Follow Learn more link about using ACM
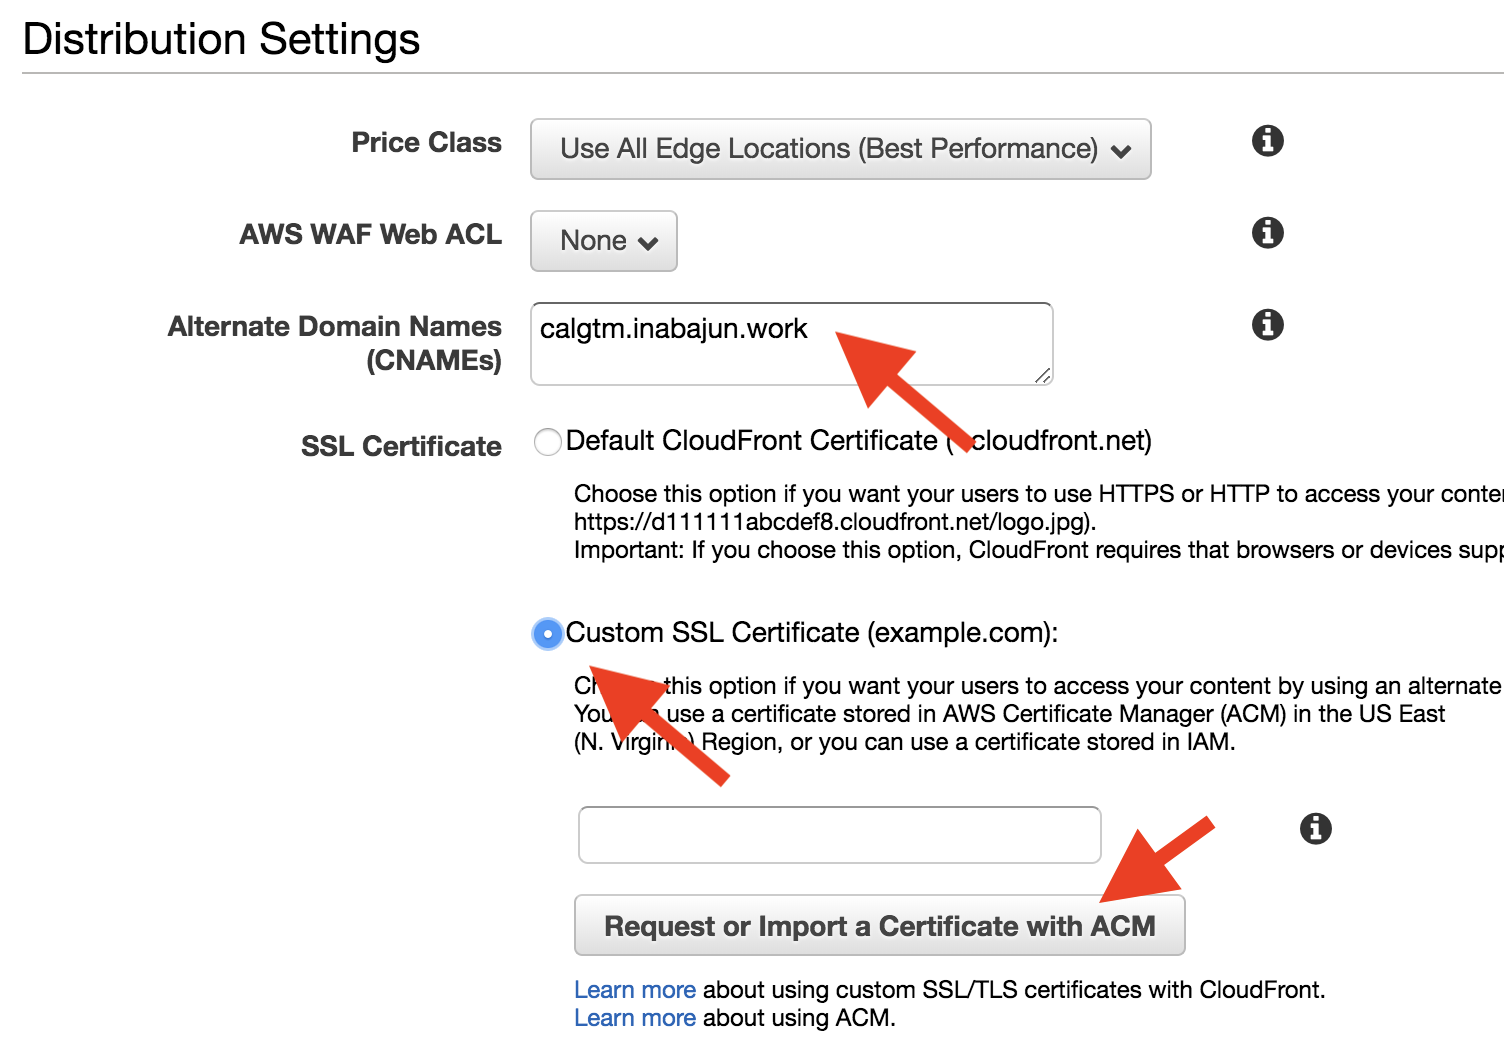This screenshot has height=1054, width=1504. 635,1018
